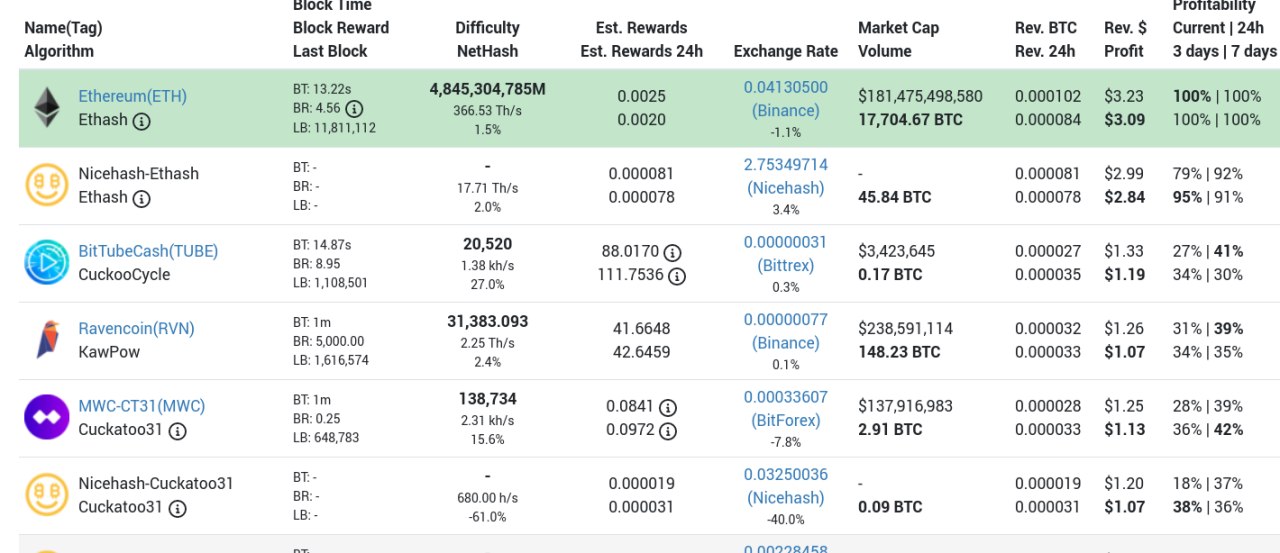Click the Rev. BTC column header
This screenshot has width=1280, height=553.
tap(1045, 39)
